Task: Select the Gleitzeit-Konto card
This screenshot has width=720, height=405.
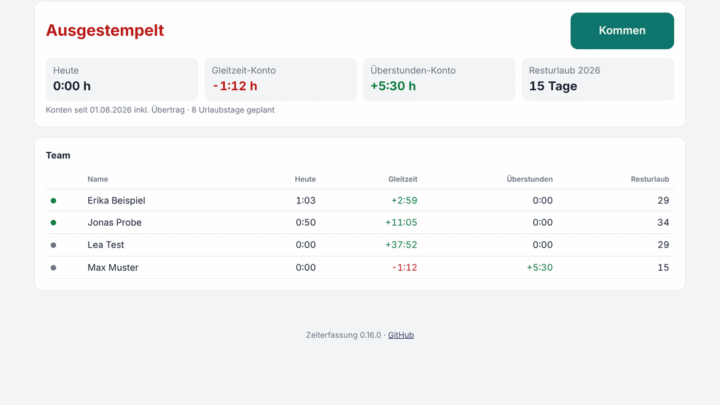Action: point(281,79)
